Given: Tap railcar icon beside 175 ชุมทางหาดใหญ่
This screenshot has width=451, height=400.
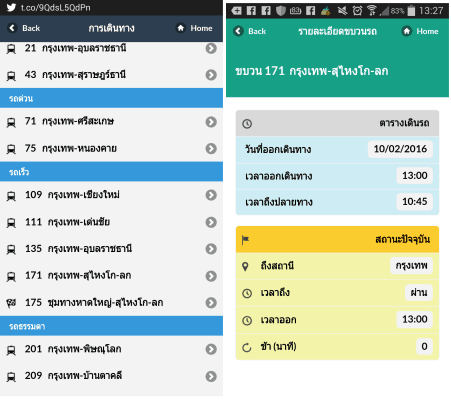Looking at the screenshot, I should 11,303.
